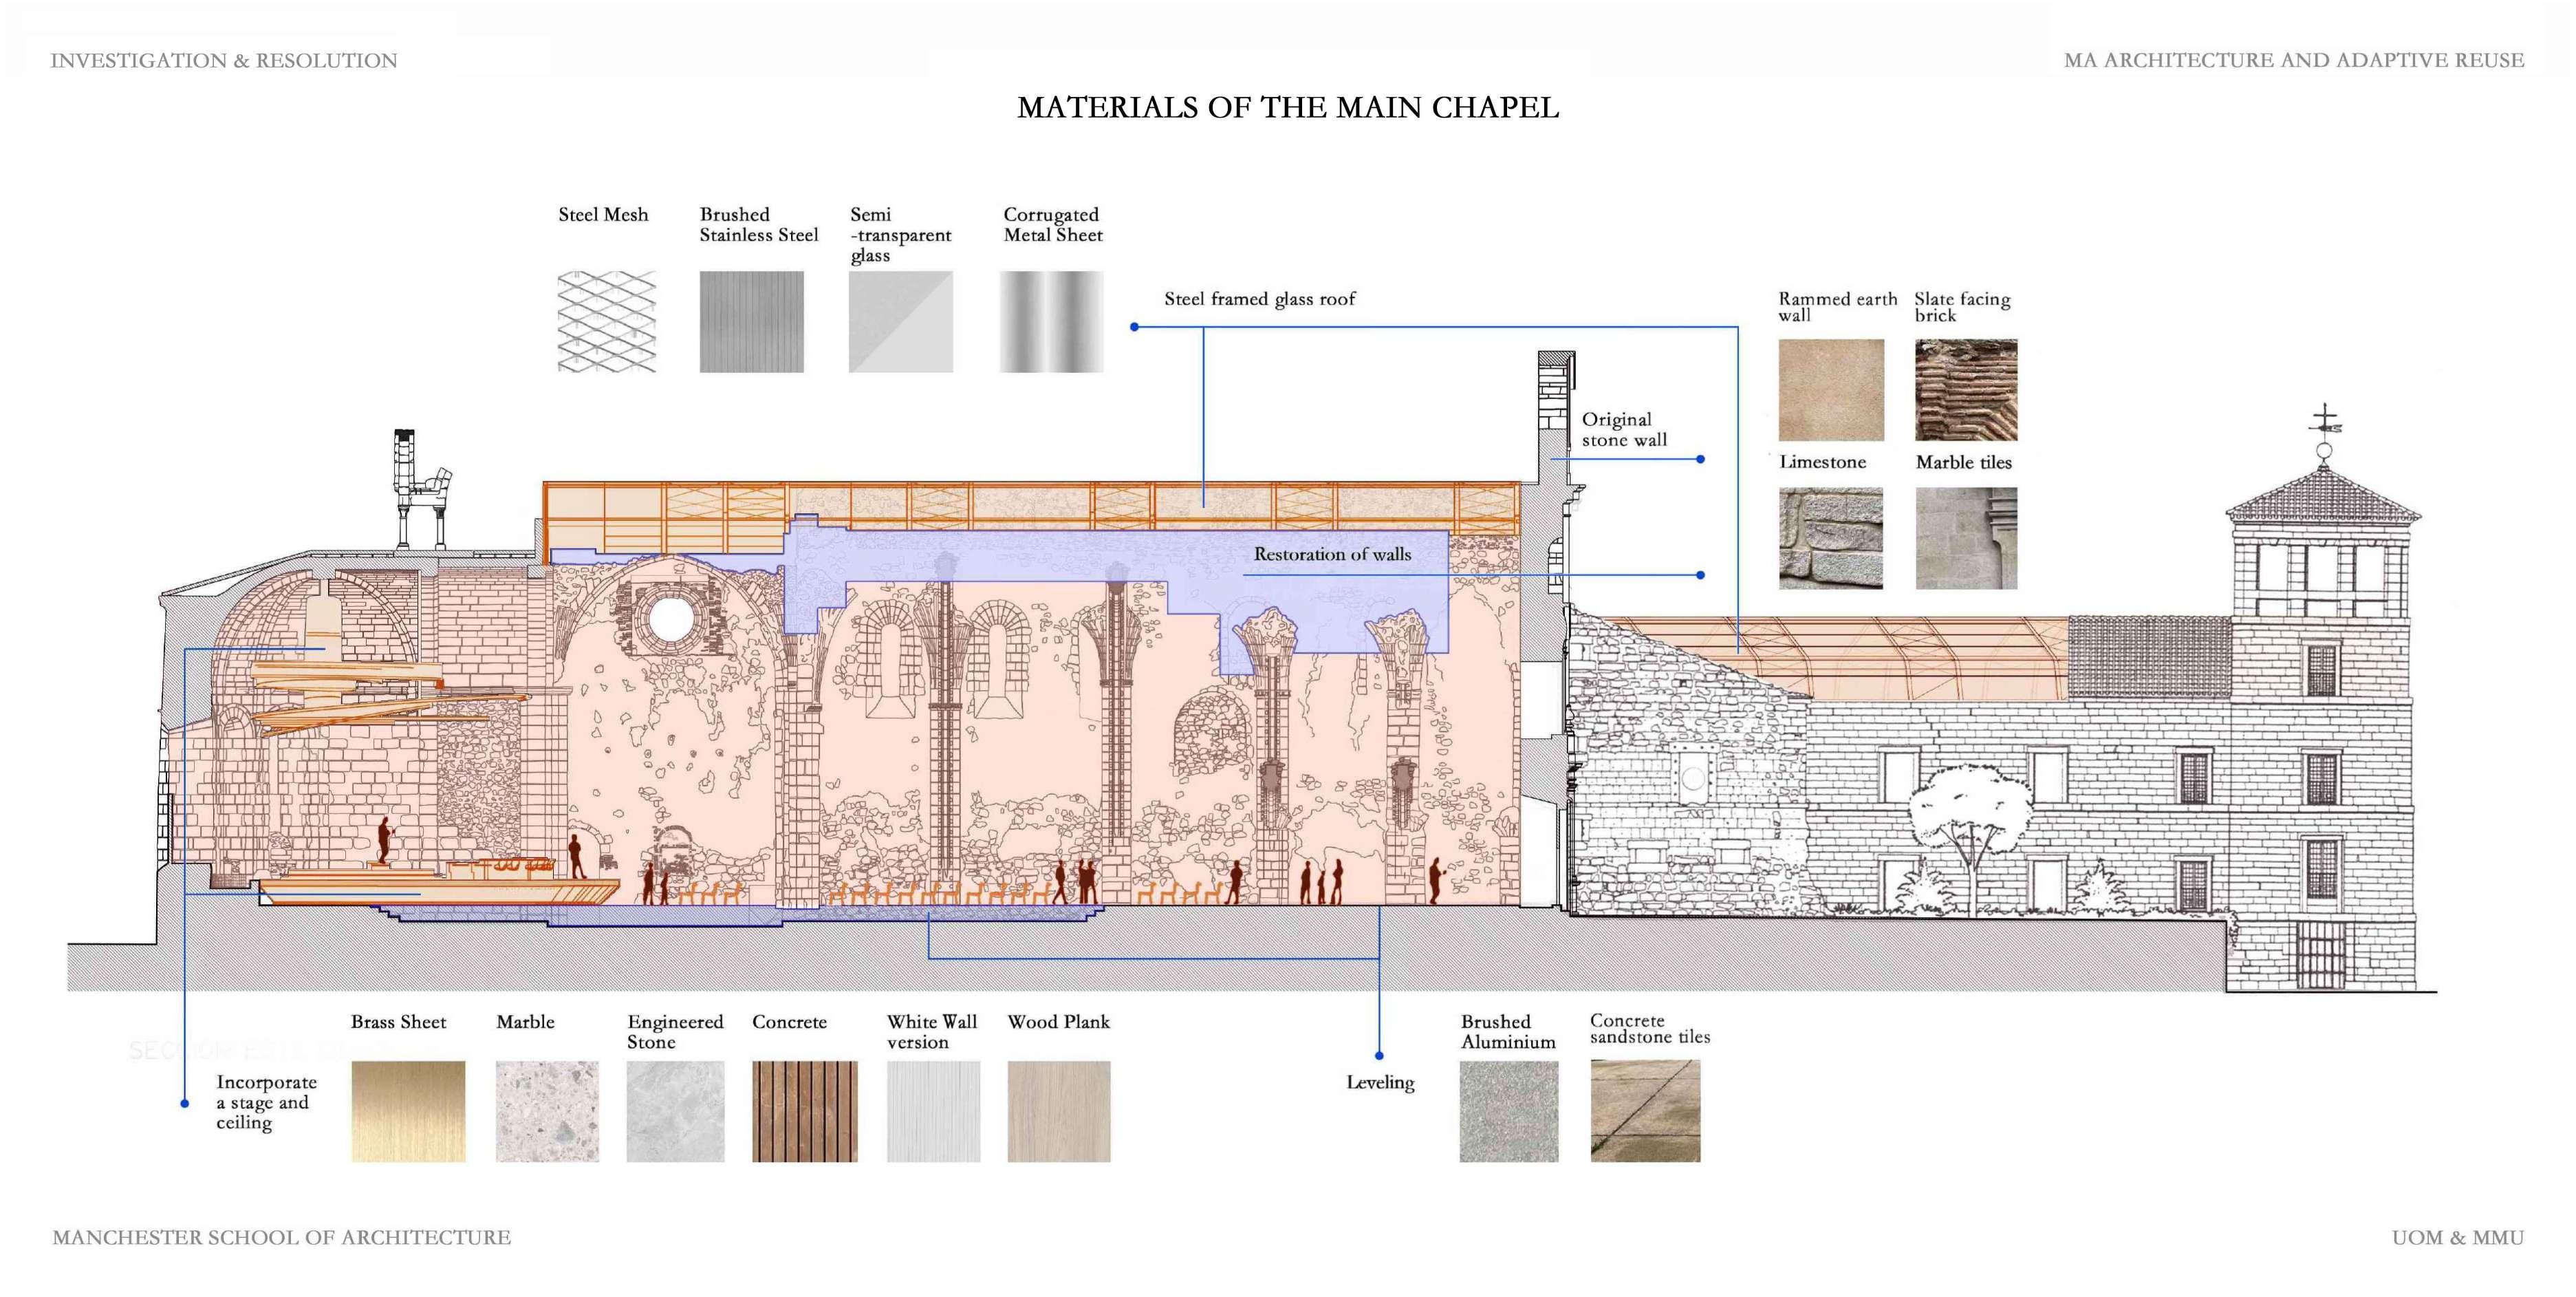2576x1297 pixels.
Task: Click the 'Steel framed glass roof' label
Action: coord(1259,299)
